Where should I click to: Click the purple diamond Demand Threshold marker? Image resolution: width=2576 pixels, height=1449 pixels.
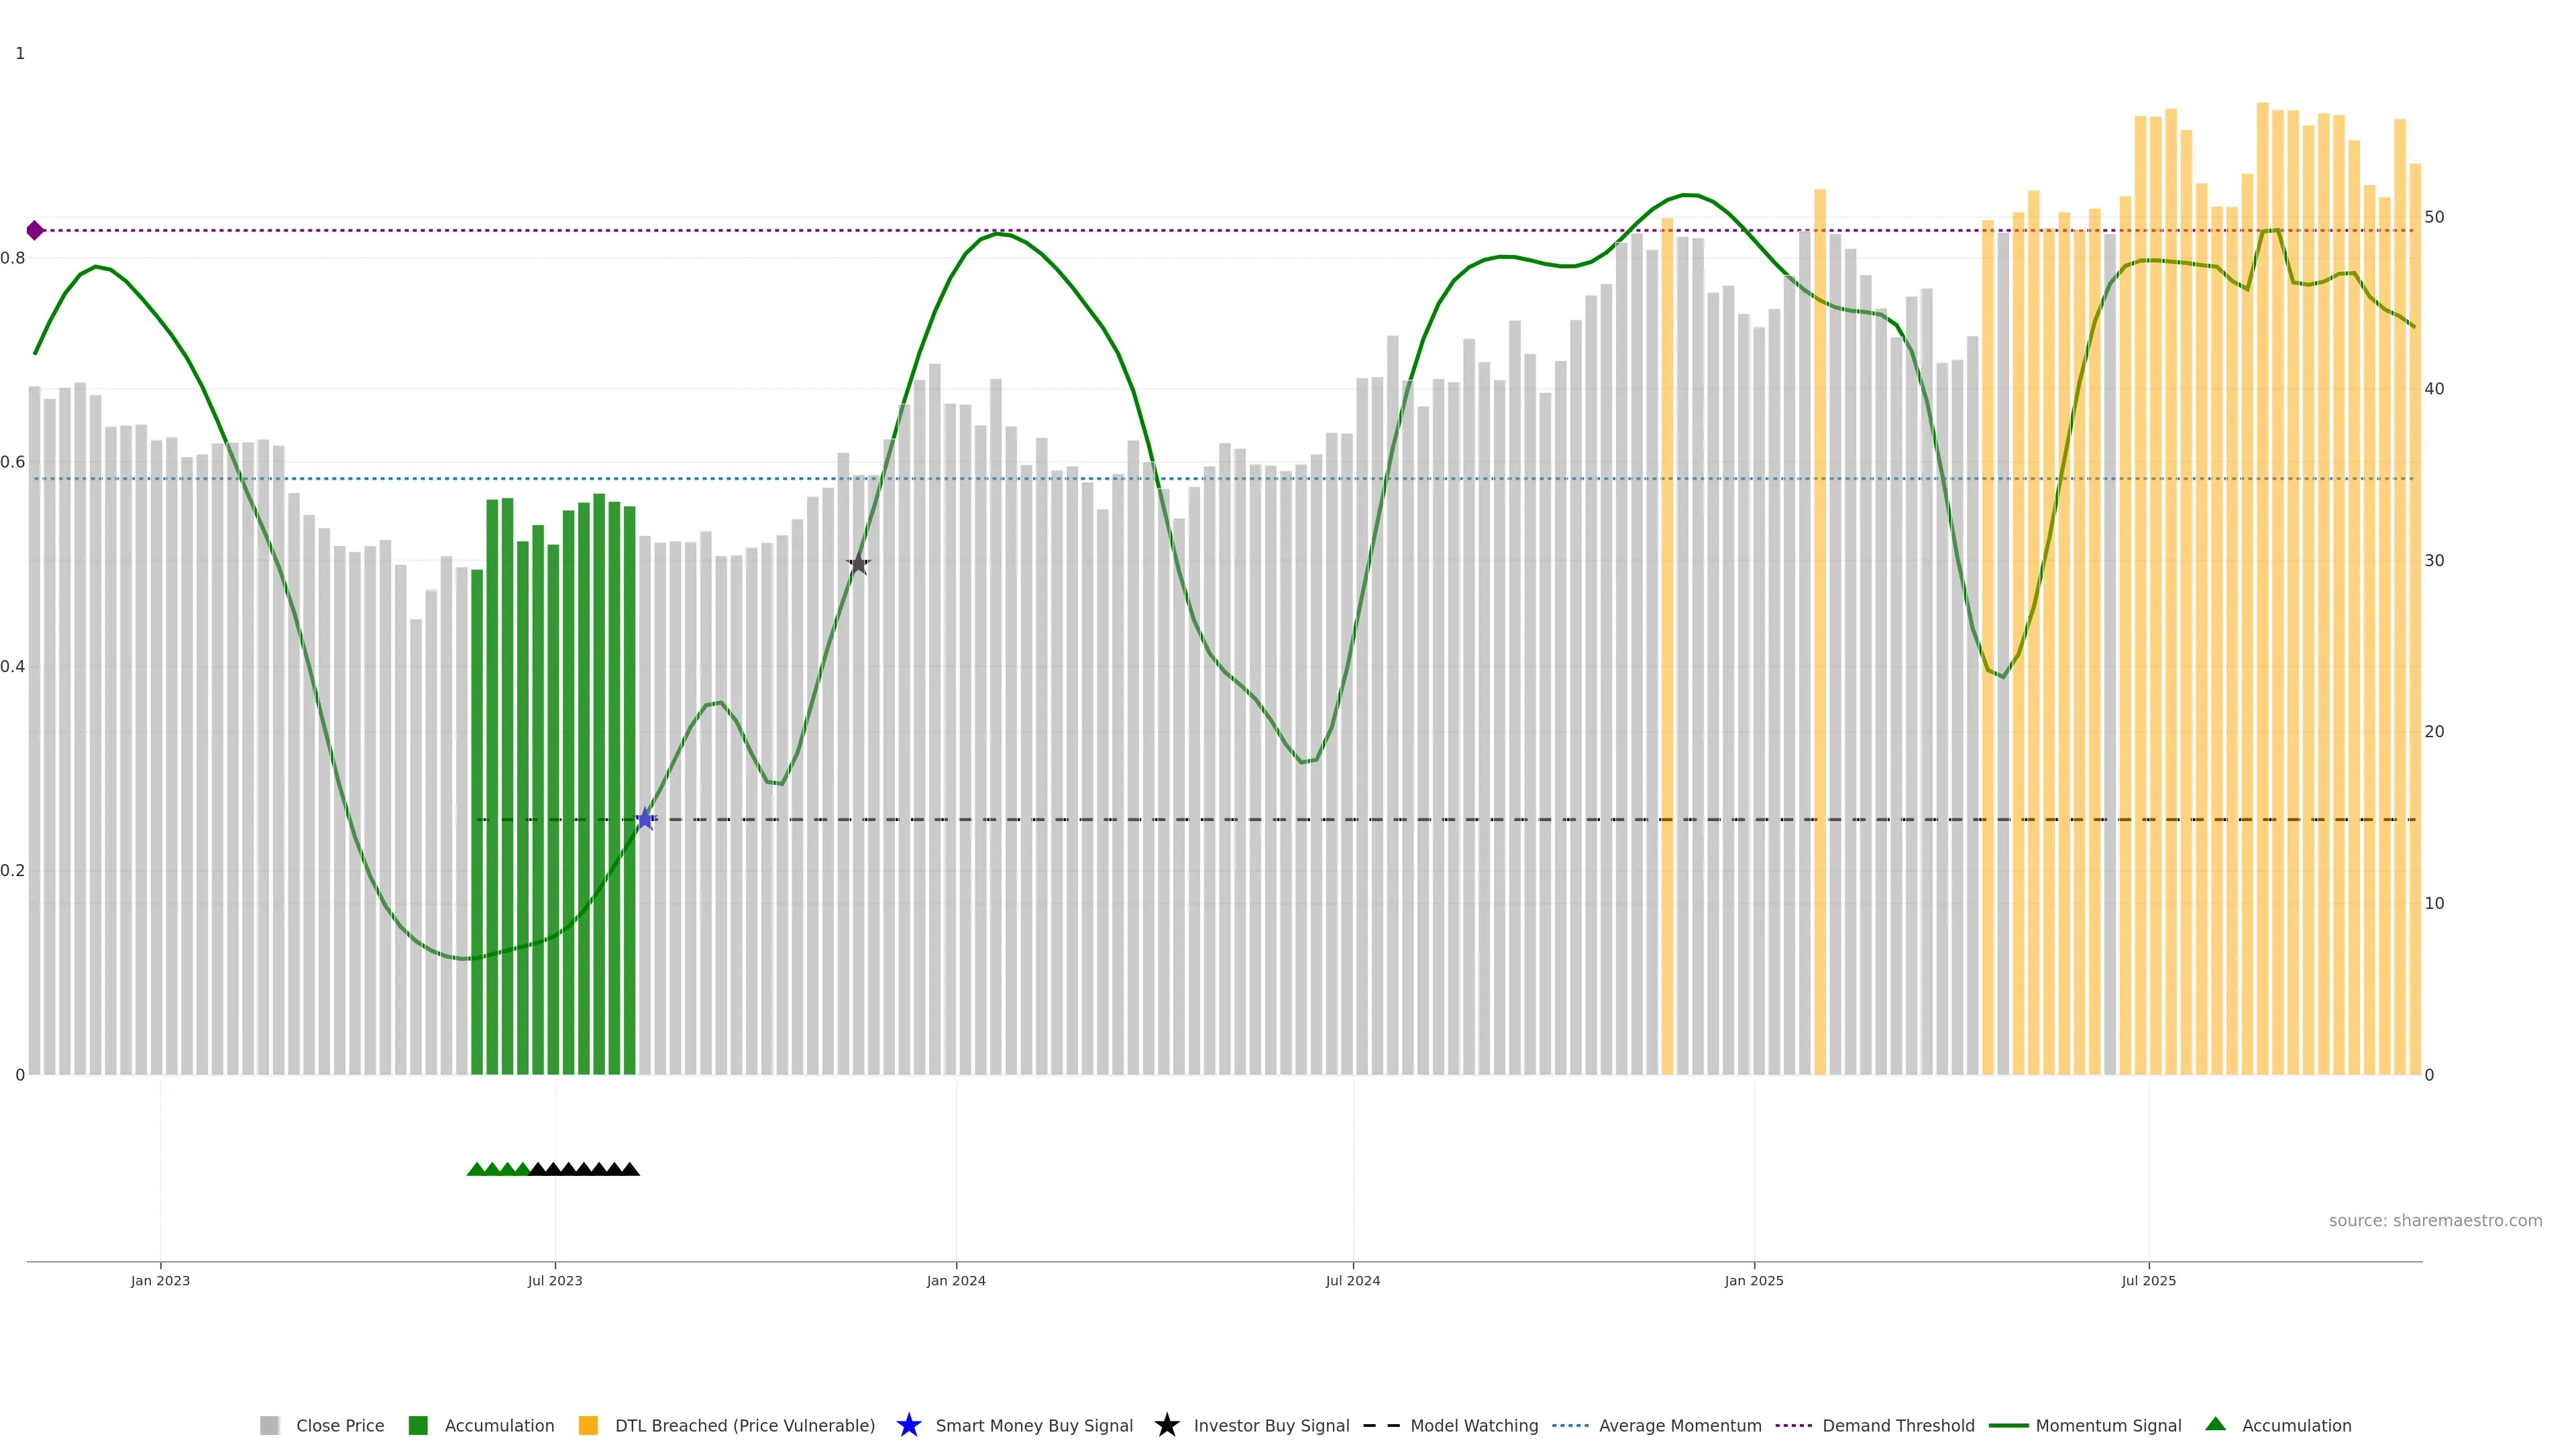35,231
